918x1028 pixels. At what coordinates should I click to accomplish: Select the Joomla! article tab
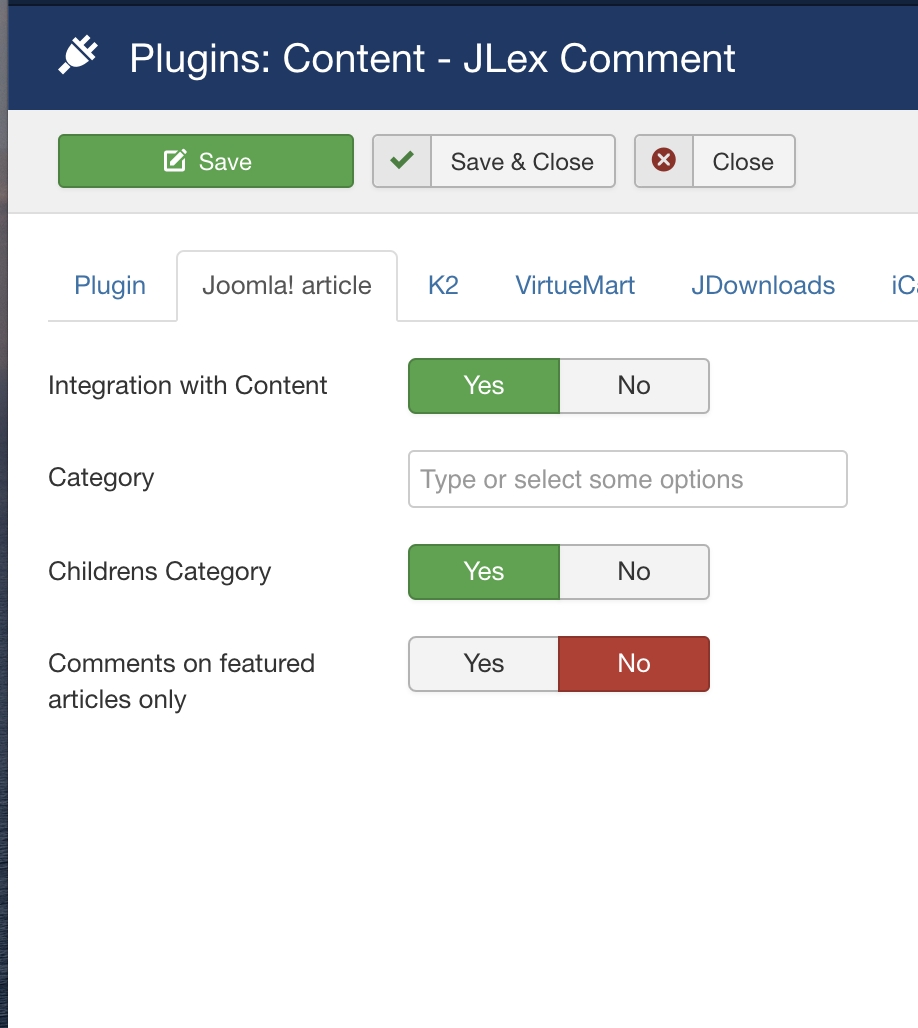287,285
